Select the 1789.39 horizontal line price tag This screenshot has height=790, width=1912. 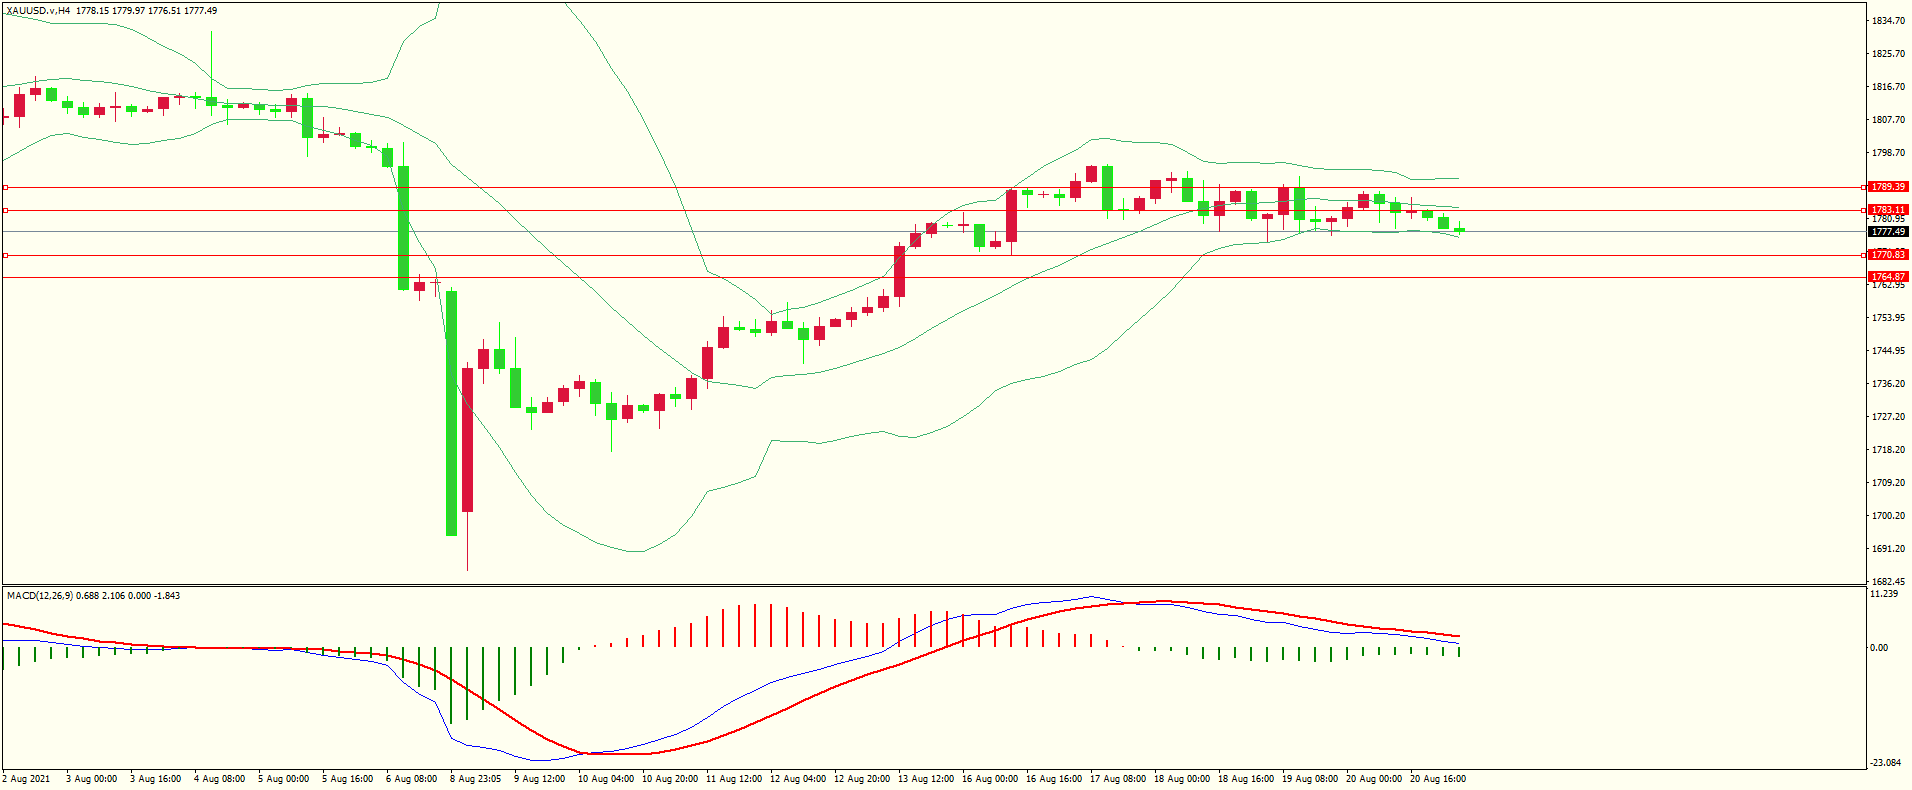[1889, 187]
